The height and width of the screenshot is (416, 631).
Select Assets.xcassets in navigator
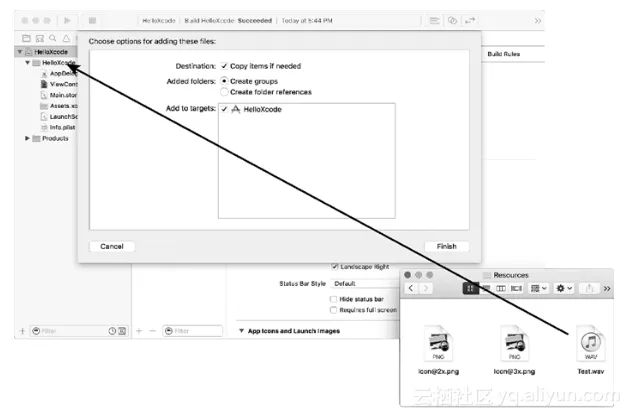pyautogui.click(x=59, y=106)
